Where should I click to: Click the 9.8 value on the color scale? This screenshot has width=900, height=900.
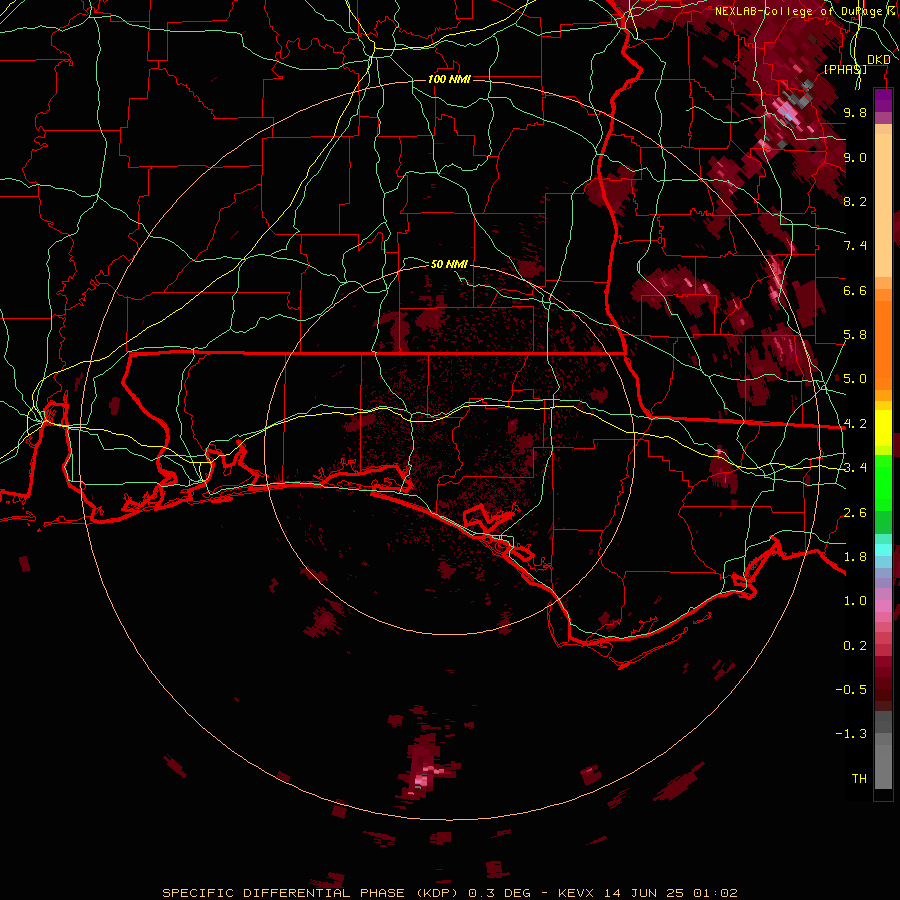(x=855, y=112)
